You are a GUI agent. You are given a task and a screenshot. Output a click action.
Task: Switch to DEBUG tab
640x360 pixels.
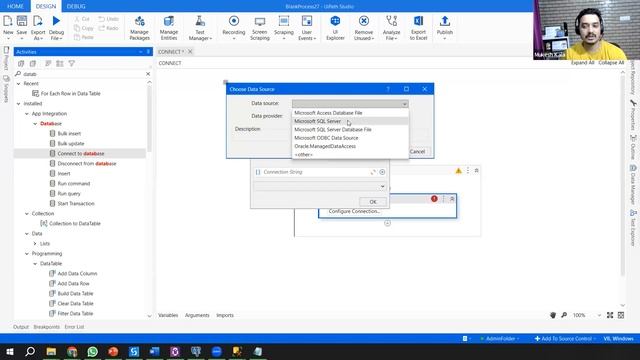(76, 6)
